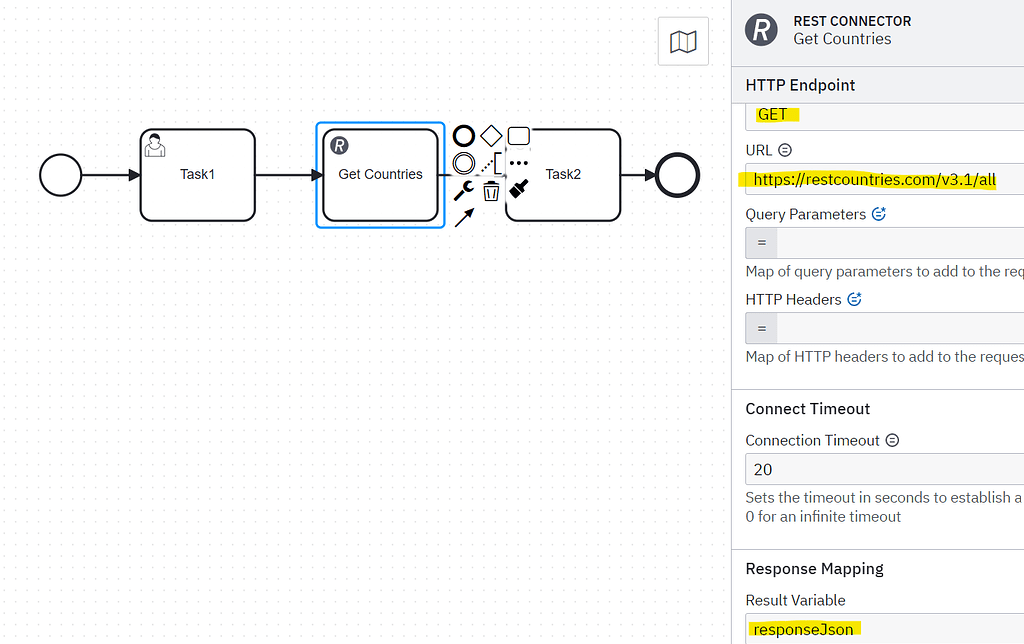The height and width of the screenshot is (644, 1024).
Task: Append a new task via the rectangle icon
Action: point(519,134)
